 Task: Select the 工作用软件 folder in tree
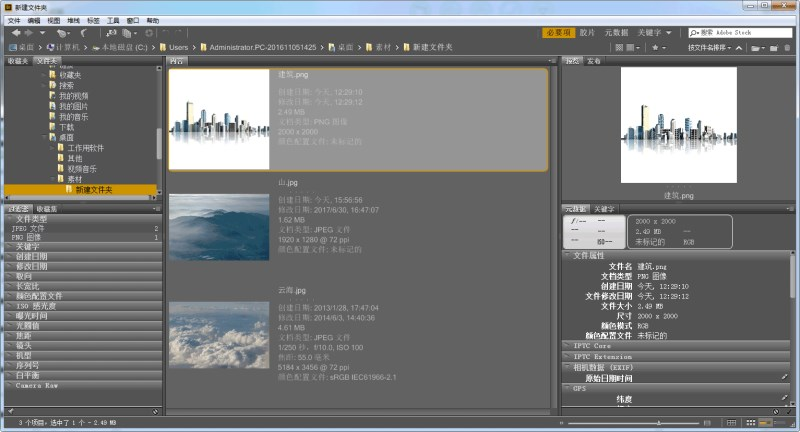pos(86,148)
